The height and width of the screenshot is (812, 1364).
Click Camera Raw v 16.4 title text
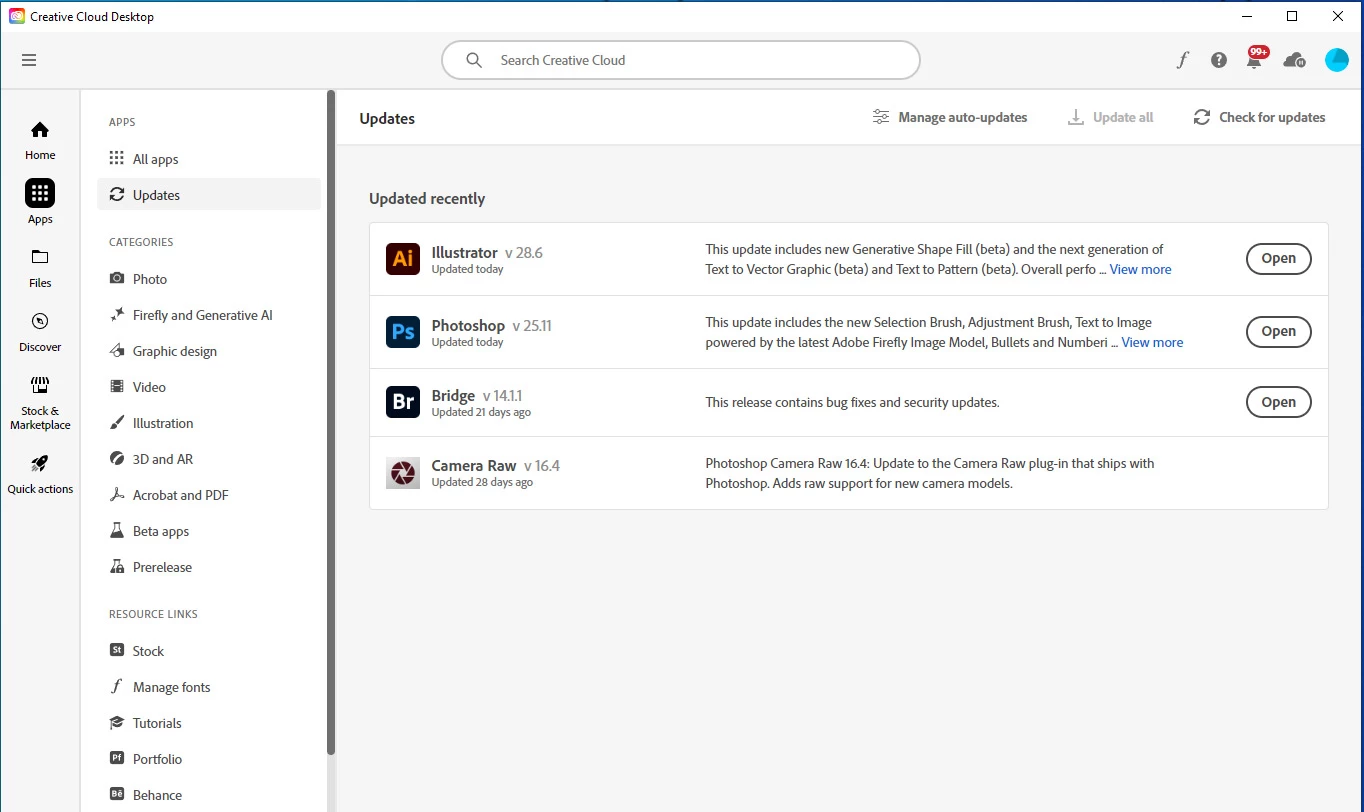(495, 466)
